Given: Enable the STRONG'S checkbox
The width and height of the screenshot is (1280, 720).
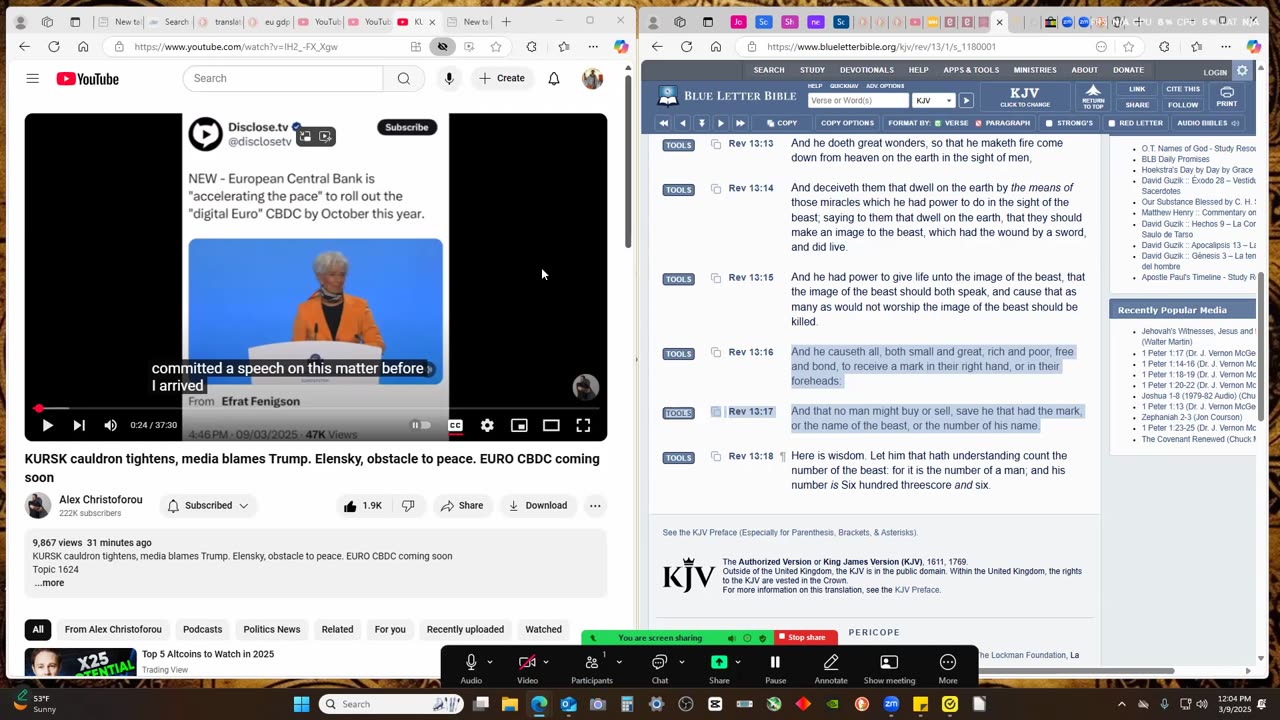Looking at the screenshot, I should coord(1049,123).
